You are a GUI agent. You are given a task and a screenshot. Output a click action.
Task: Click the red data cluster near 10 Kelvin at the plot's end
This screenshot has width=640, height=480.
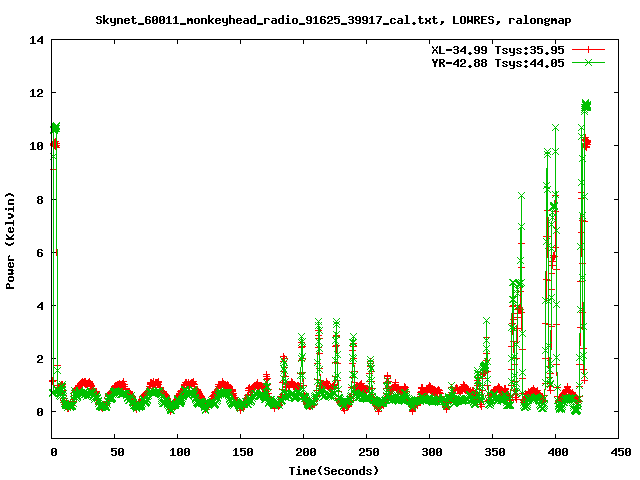coord(587,143)
